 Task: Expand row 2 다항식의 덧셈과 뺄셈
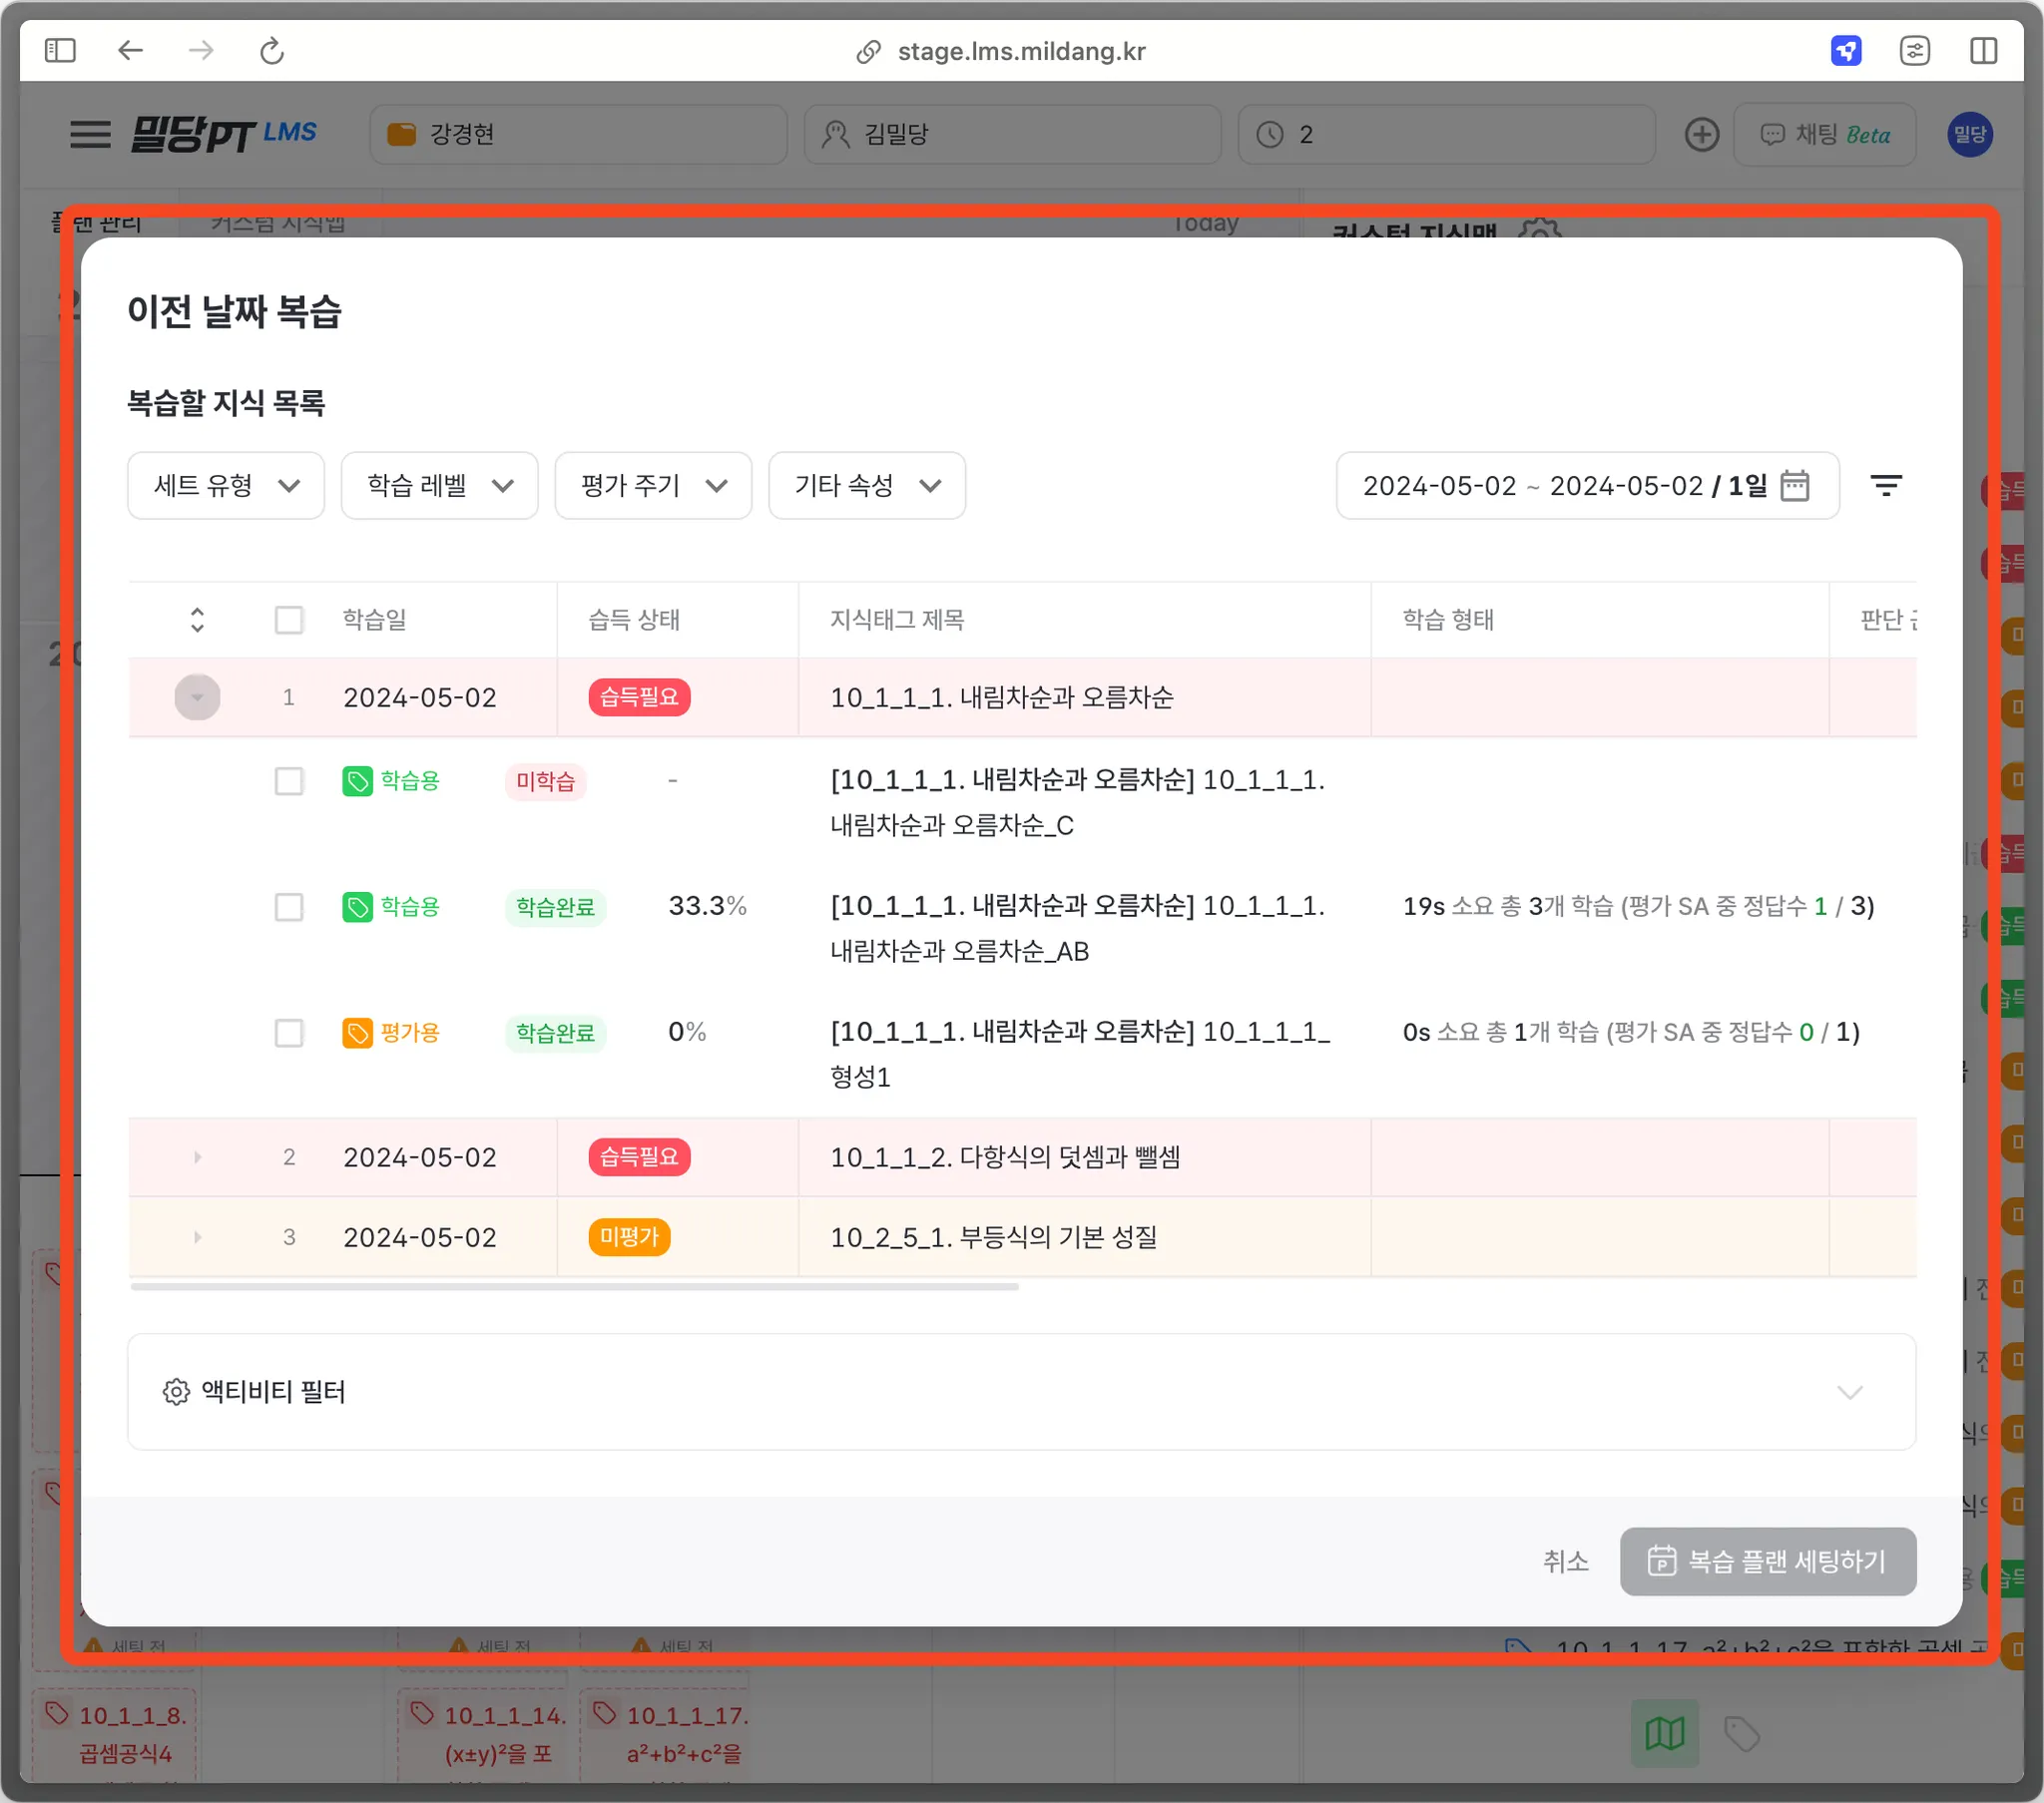tap(197, 1157)
